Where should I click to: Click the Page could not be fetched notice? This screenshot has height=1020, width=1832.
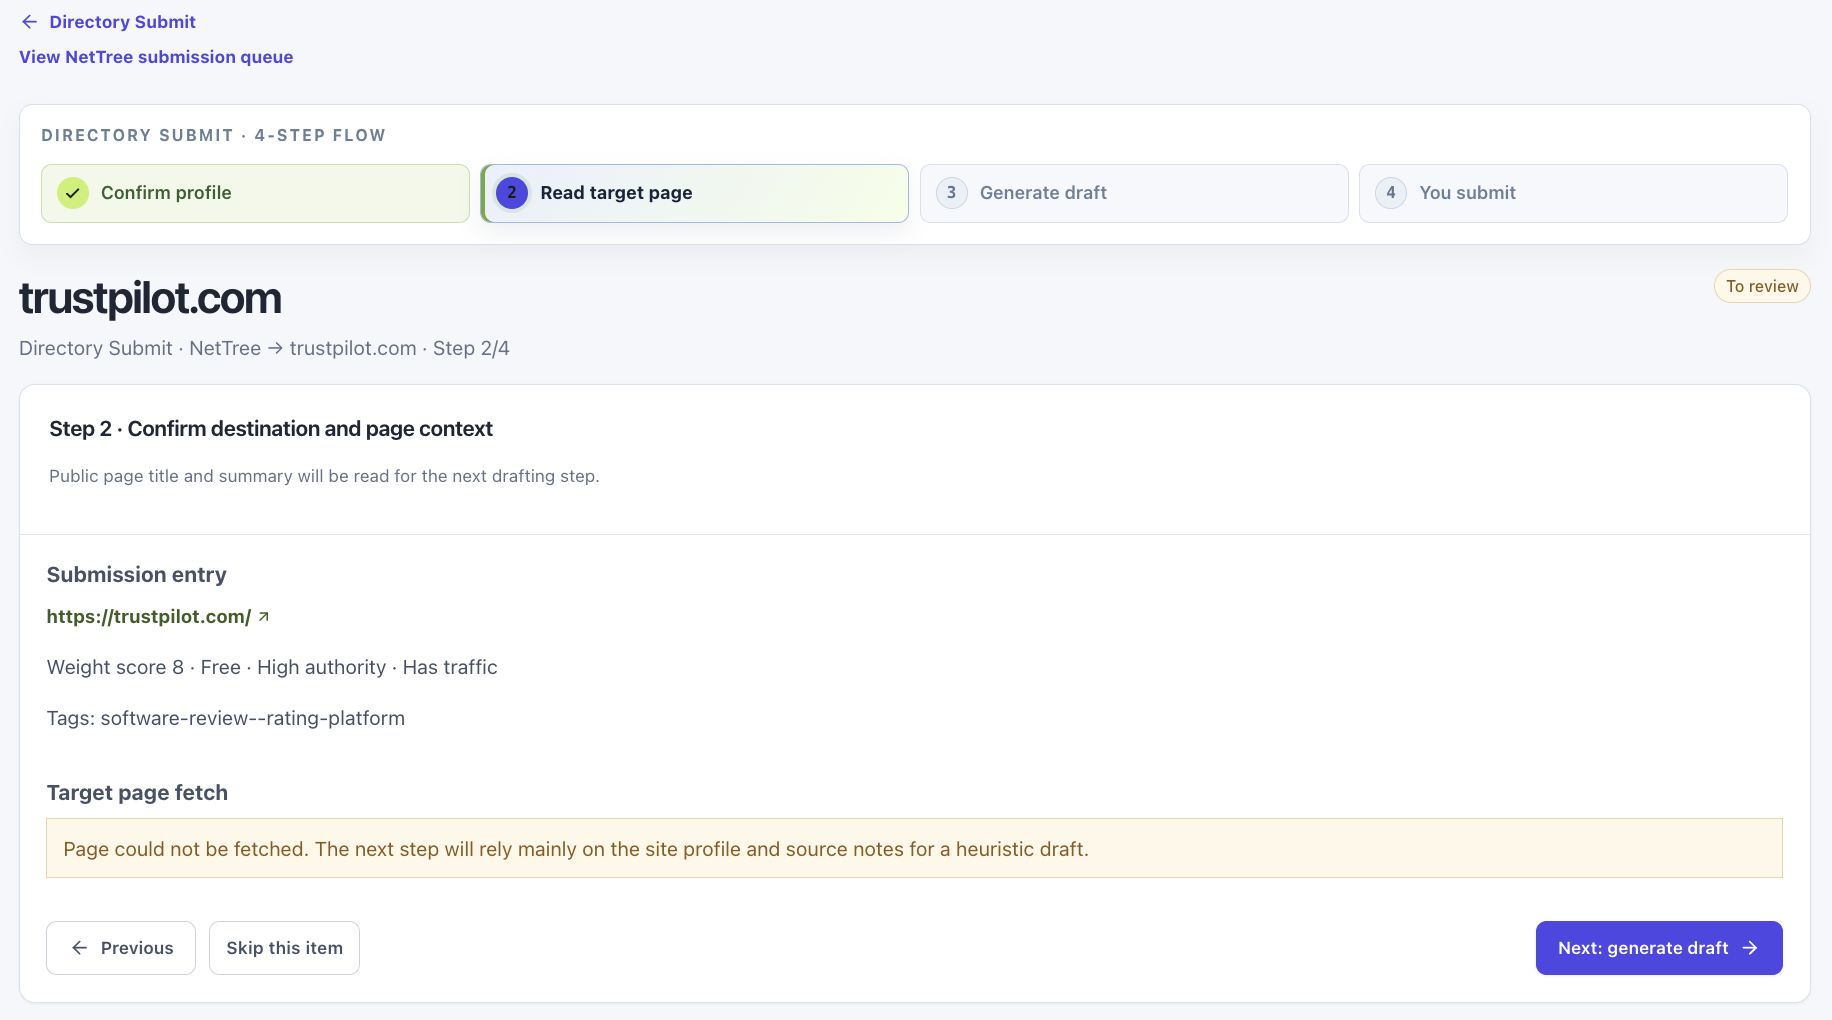(x=914, y=848)
